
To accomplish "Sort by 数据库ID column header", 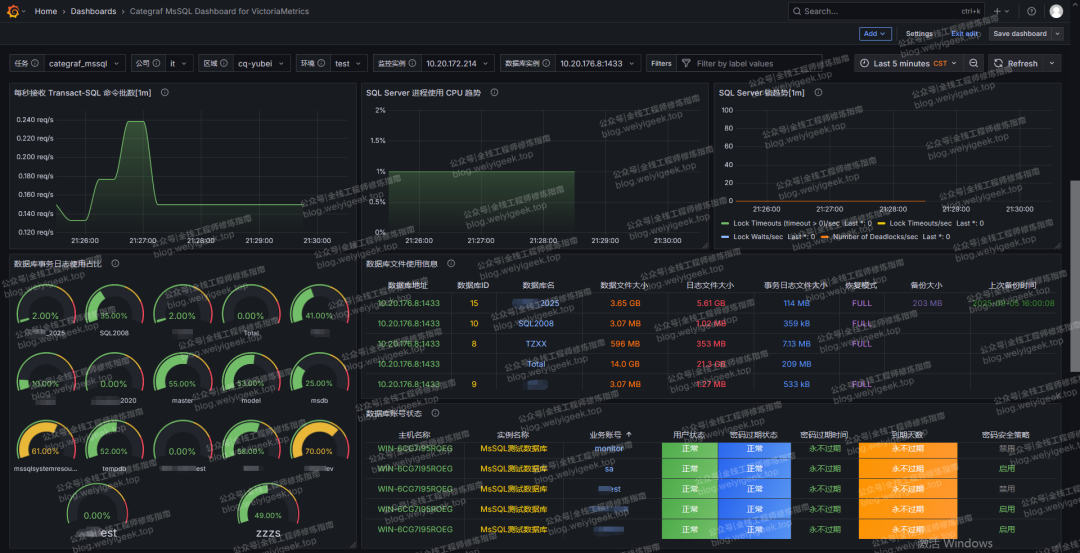I will point(473,285).
